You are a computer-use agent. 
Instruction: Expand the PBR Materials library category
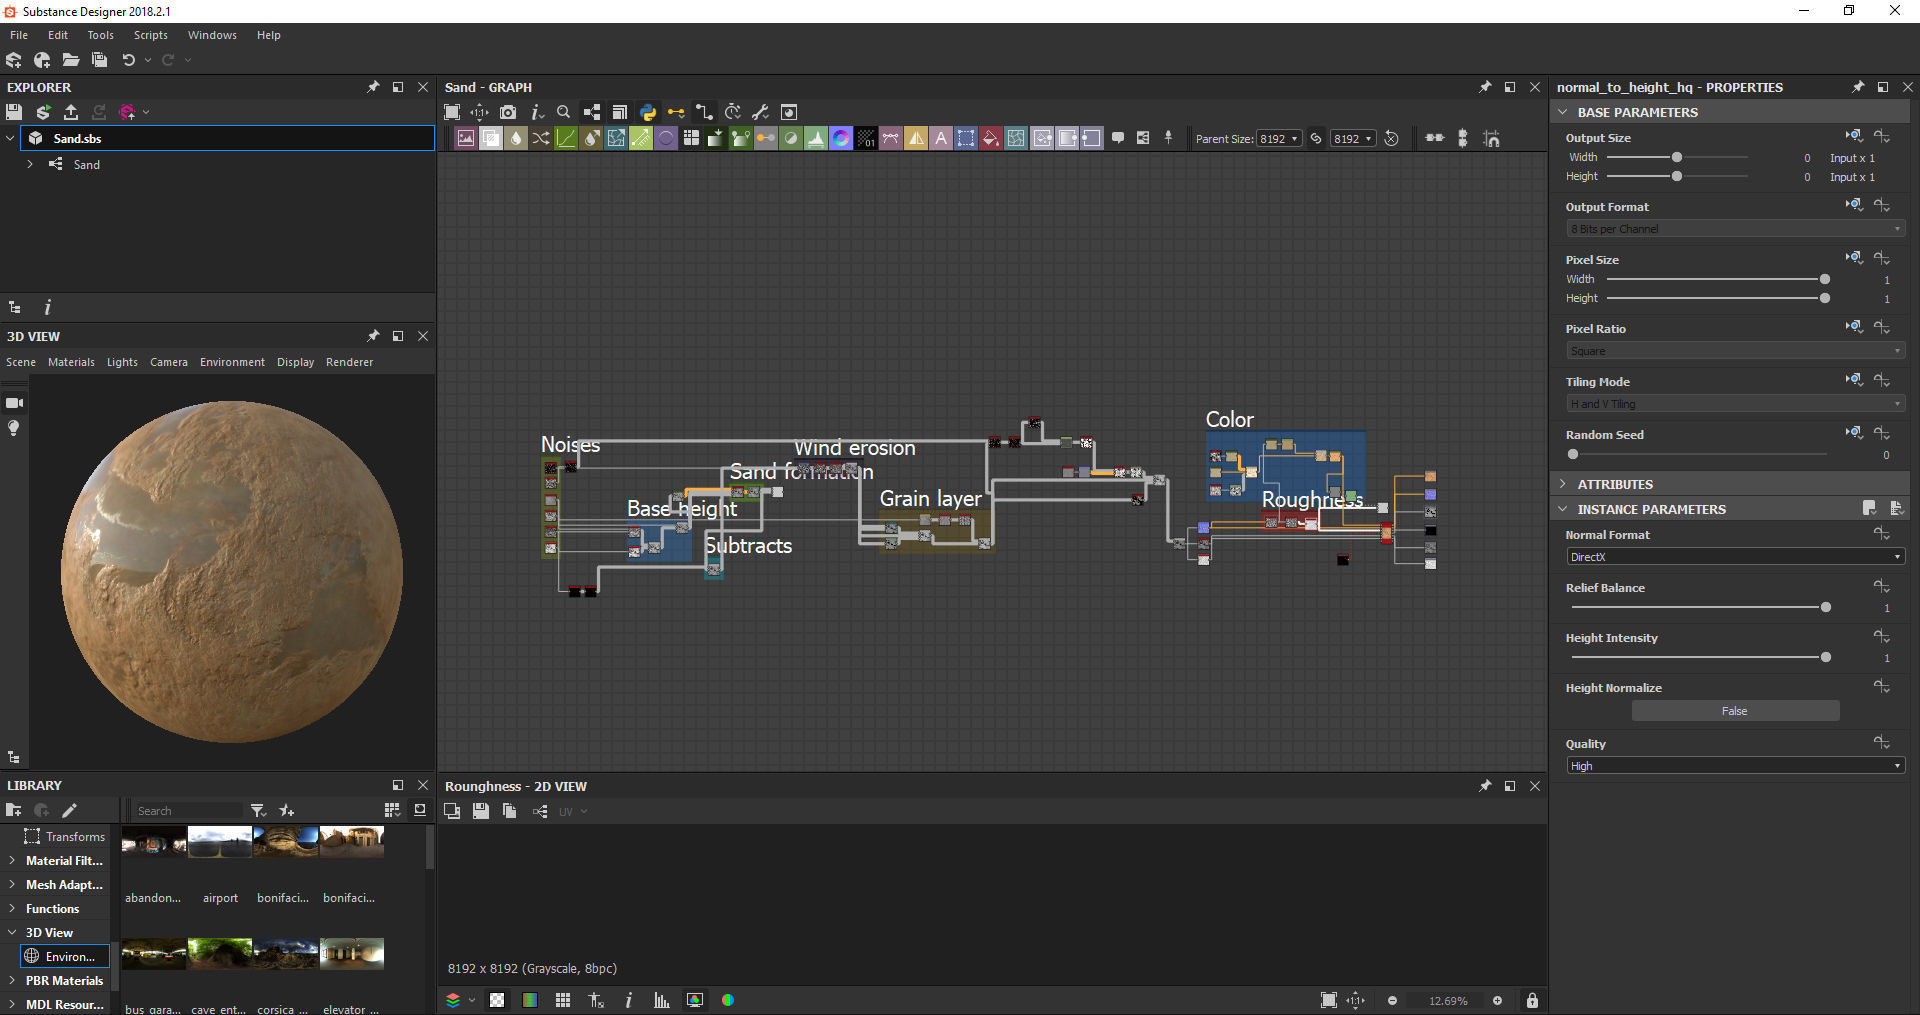[11, 981]
